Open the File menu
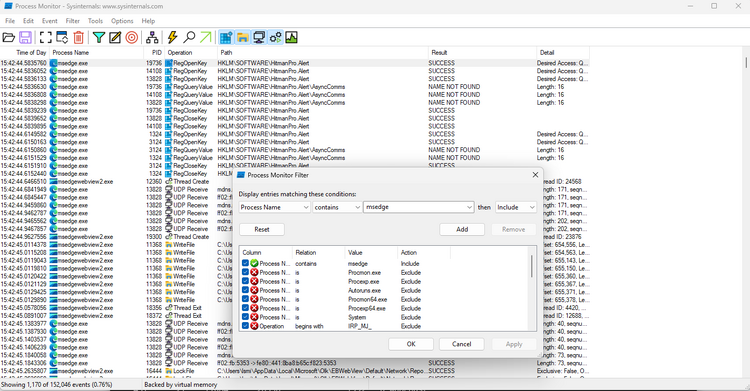This screenshot has height=391, width=750. (x=10, y=21)
